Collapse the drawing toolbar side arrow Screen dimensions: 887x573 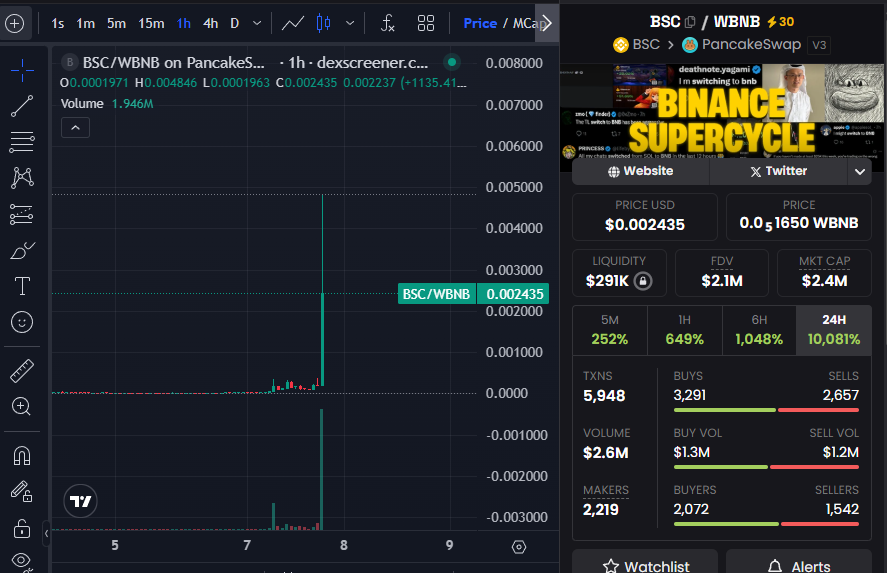[x=46, y=533]
